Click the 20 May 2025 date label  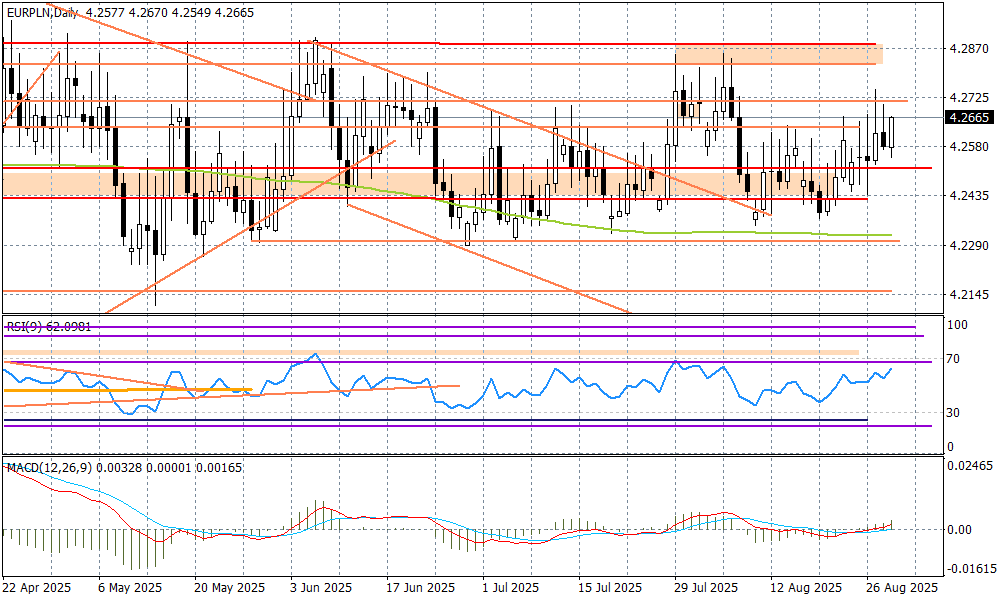(230, 587)
